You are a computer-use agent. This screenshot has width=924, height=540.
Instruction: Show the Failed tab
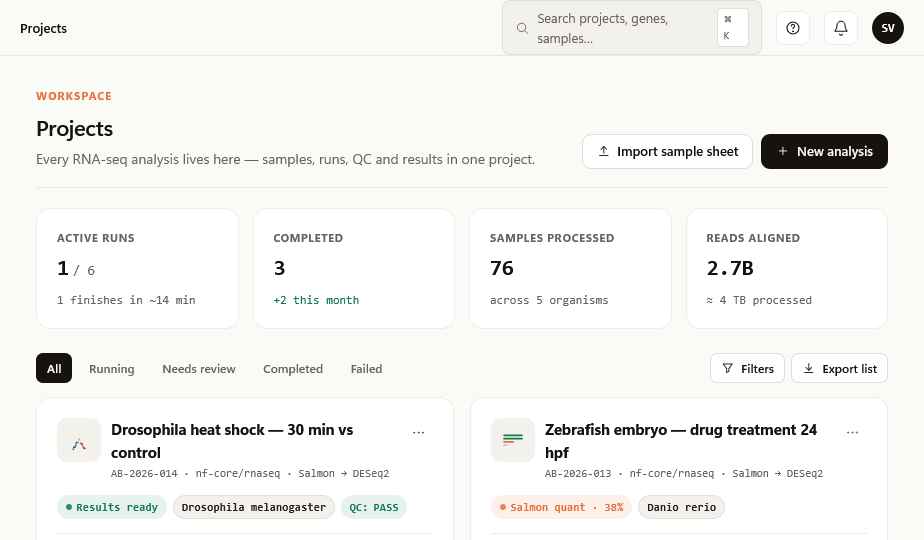366,369
